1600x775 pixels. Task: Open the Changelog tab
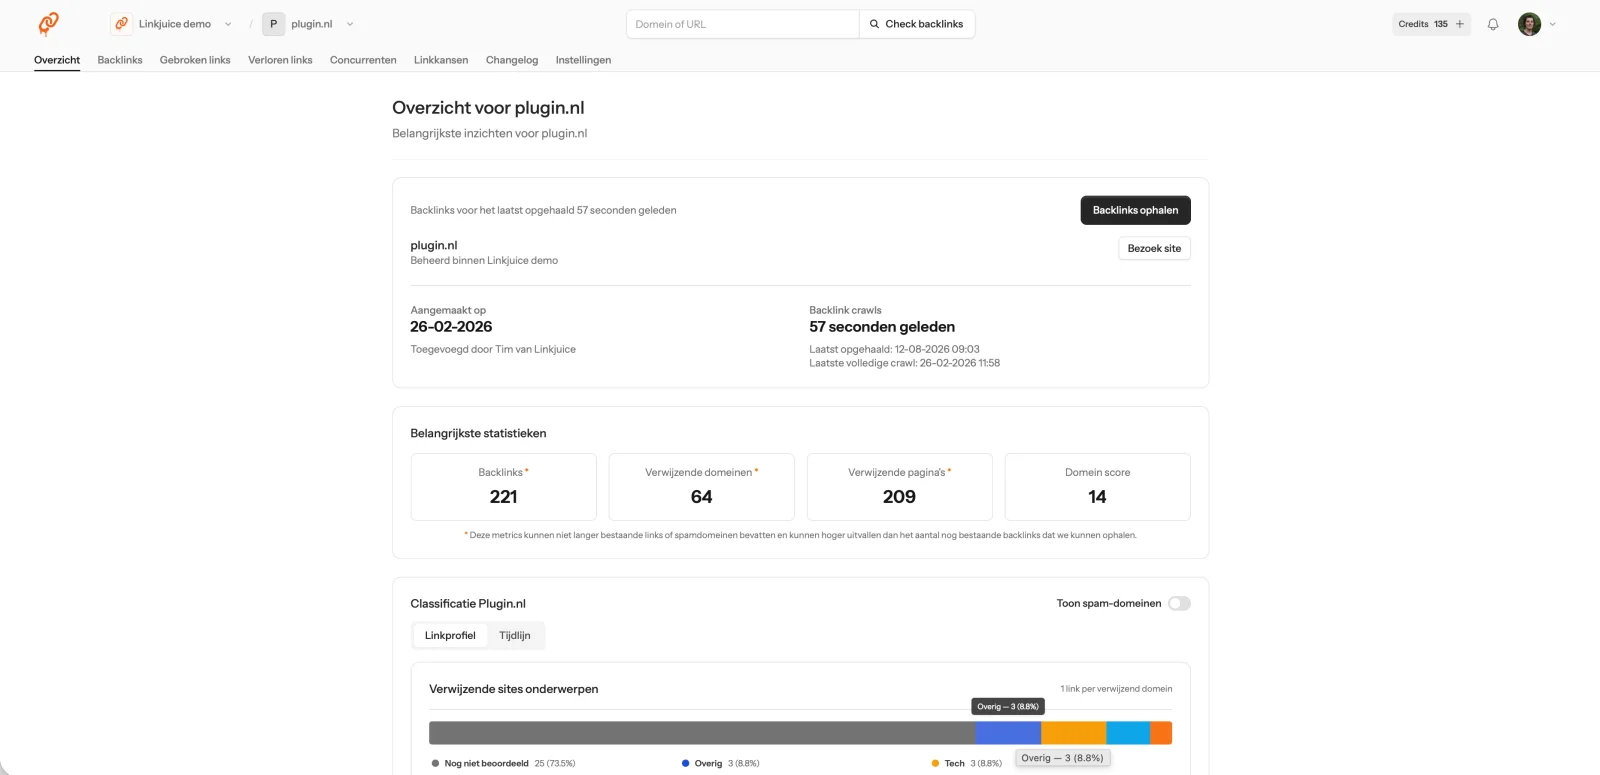point(512,60)
